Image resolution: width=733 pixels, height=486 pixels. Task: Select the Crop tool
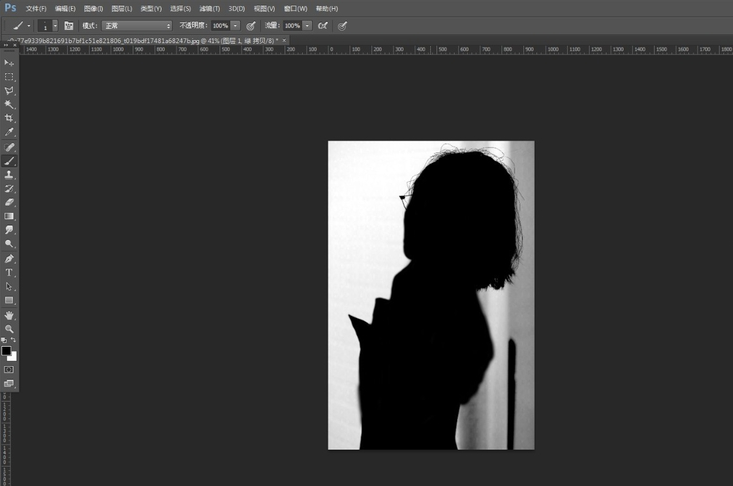[10, 118]
